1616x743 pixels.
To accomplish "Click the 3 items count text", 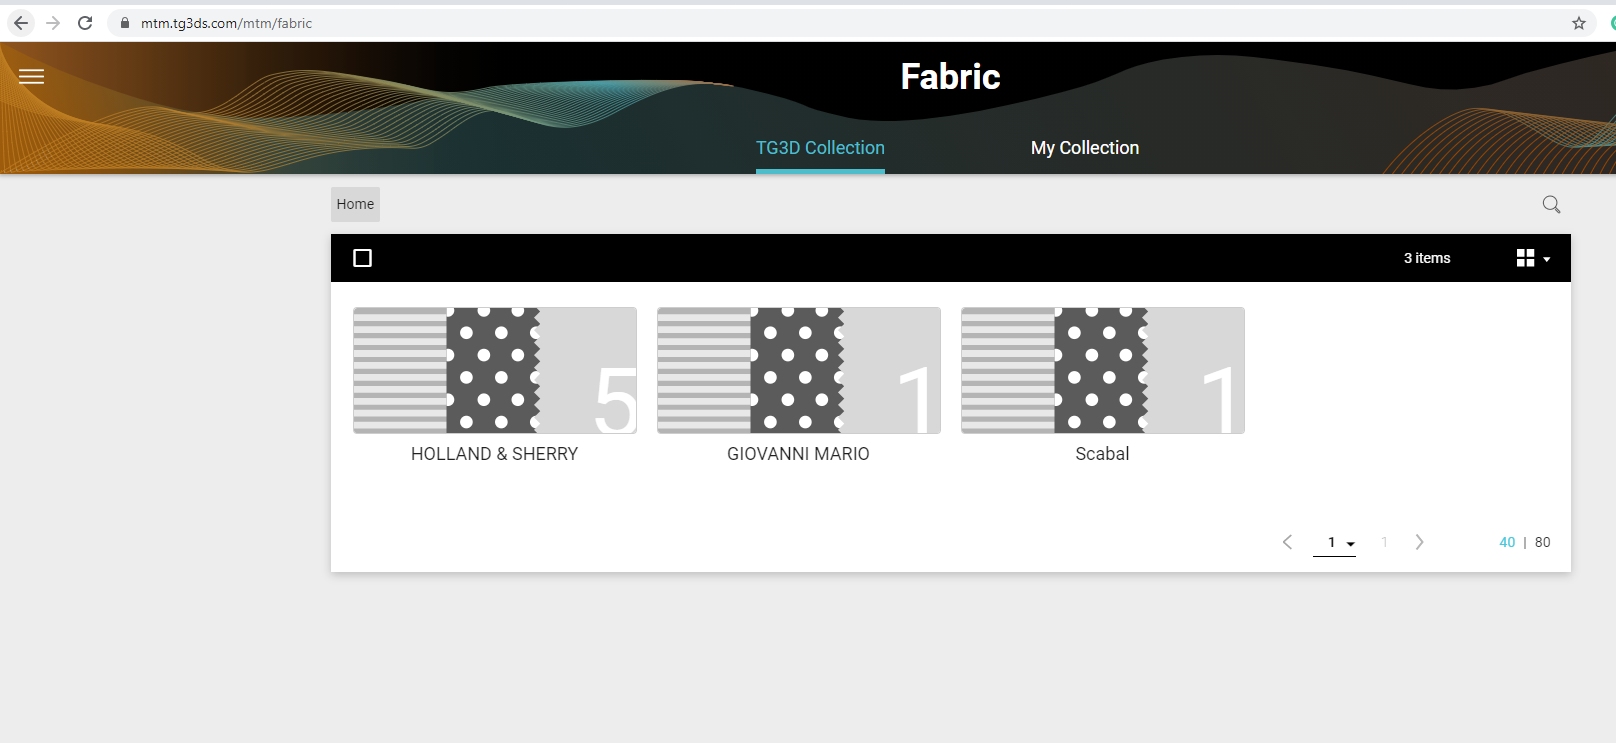I will tap(1427, 258).
